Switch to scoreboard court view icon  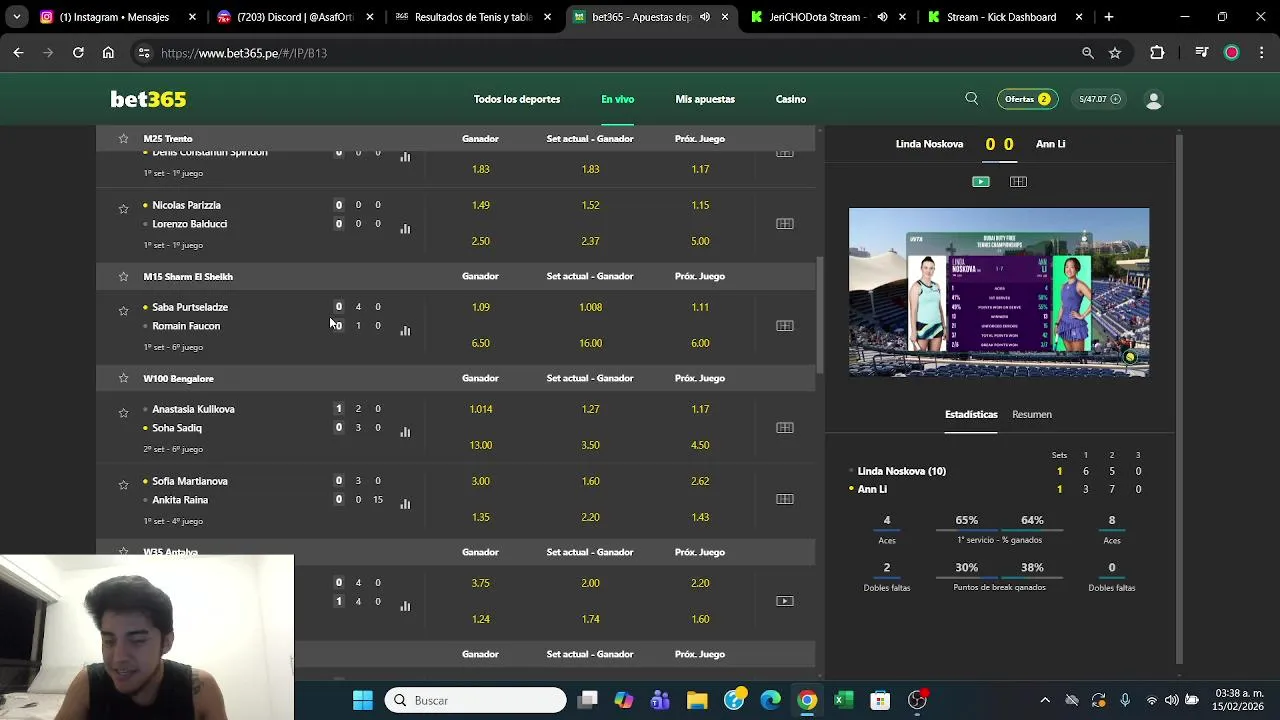(1018, 181)
